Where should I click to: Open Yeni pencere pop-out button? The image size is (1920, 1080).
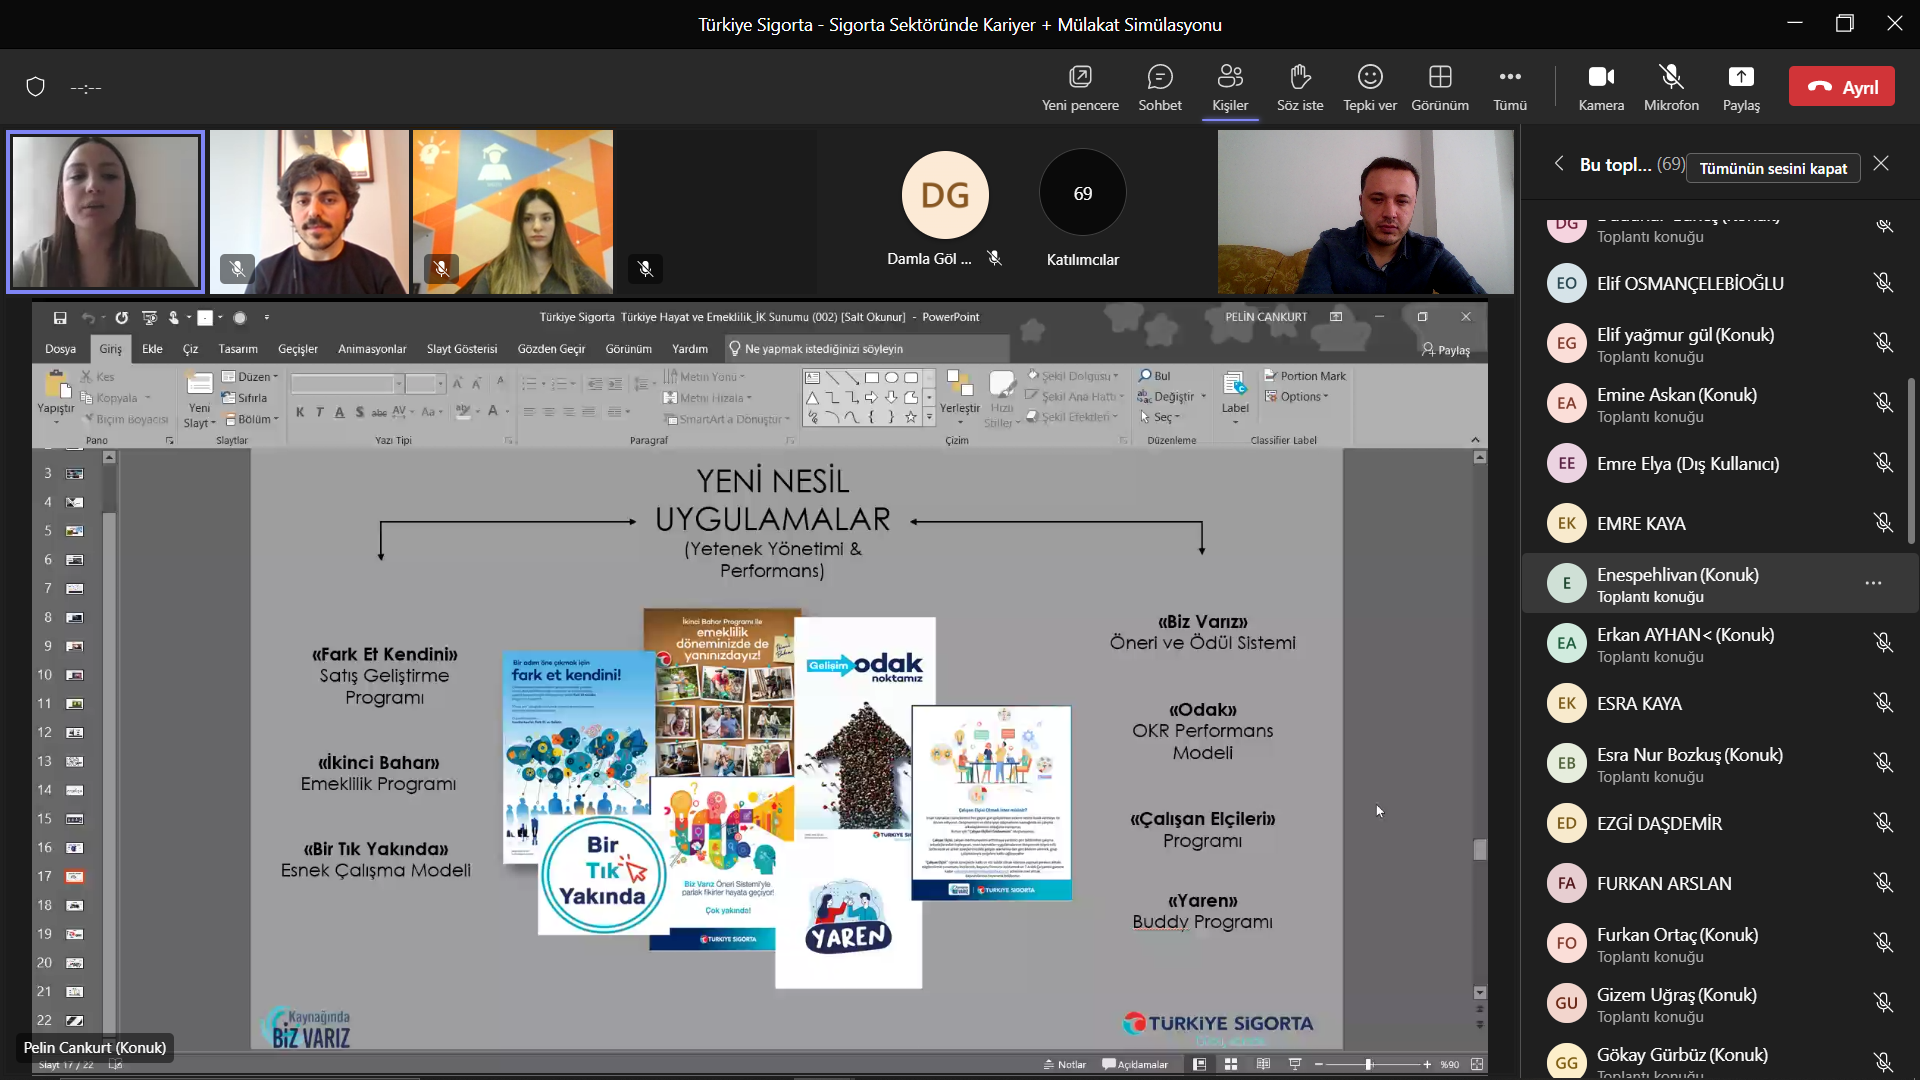coord(1080,88)
